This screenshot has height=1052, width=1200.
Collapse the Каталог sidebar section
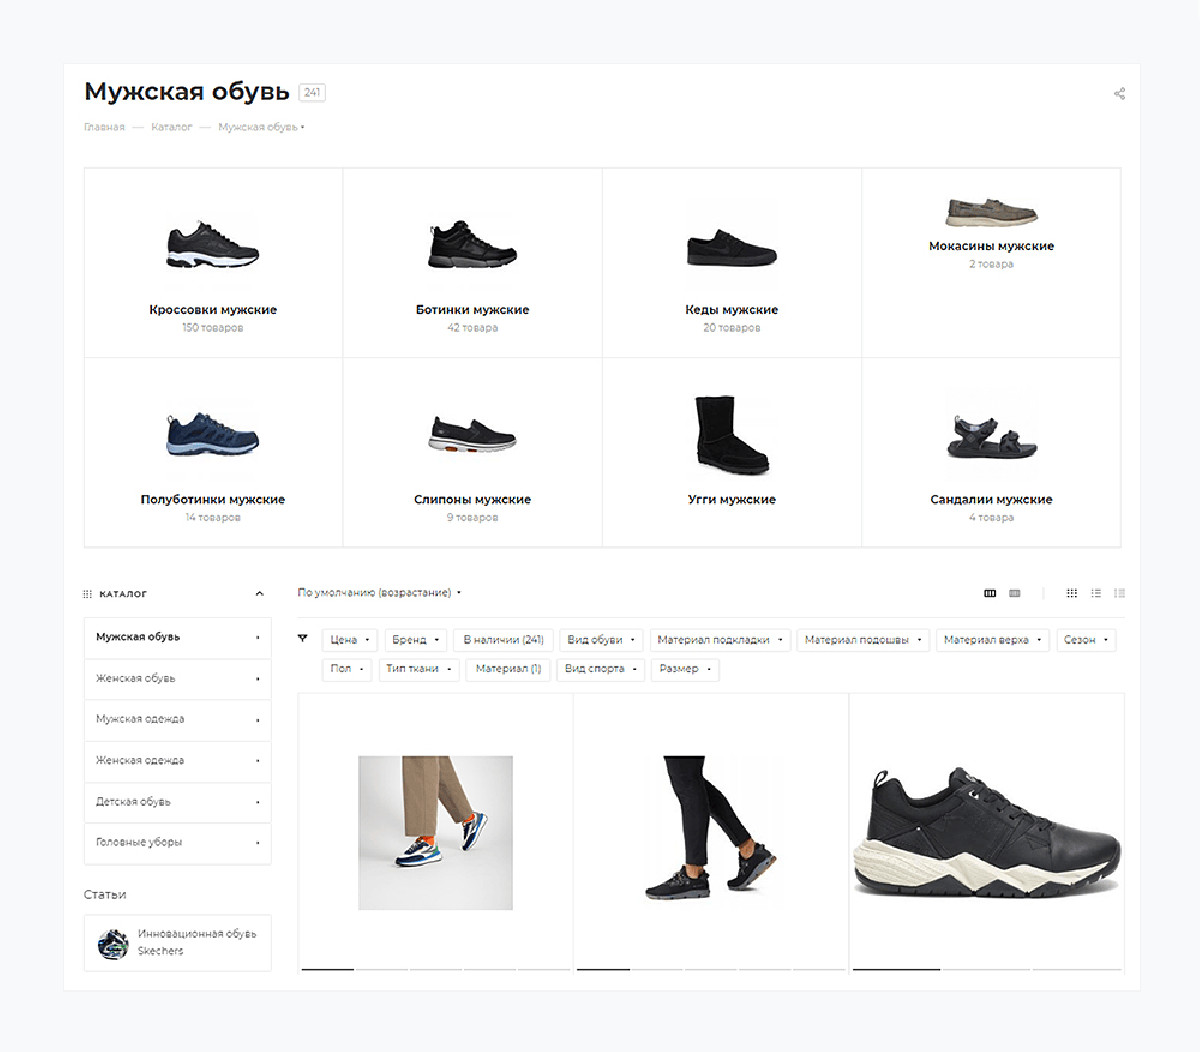(x=259, y=594)
